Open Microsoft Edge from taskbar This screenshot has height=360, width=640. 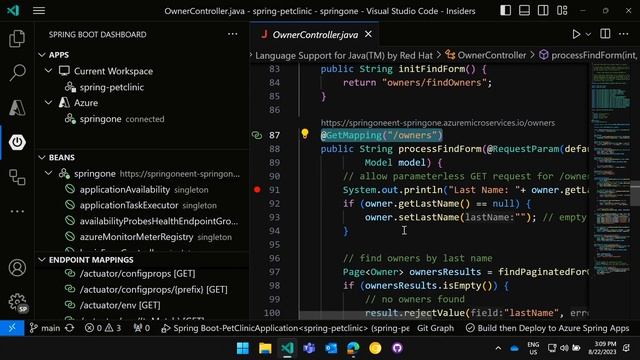(353, 348)
